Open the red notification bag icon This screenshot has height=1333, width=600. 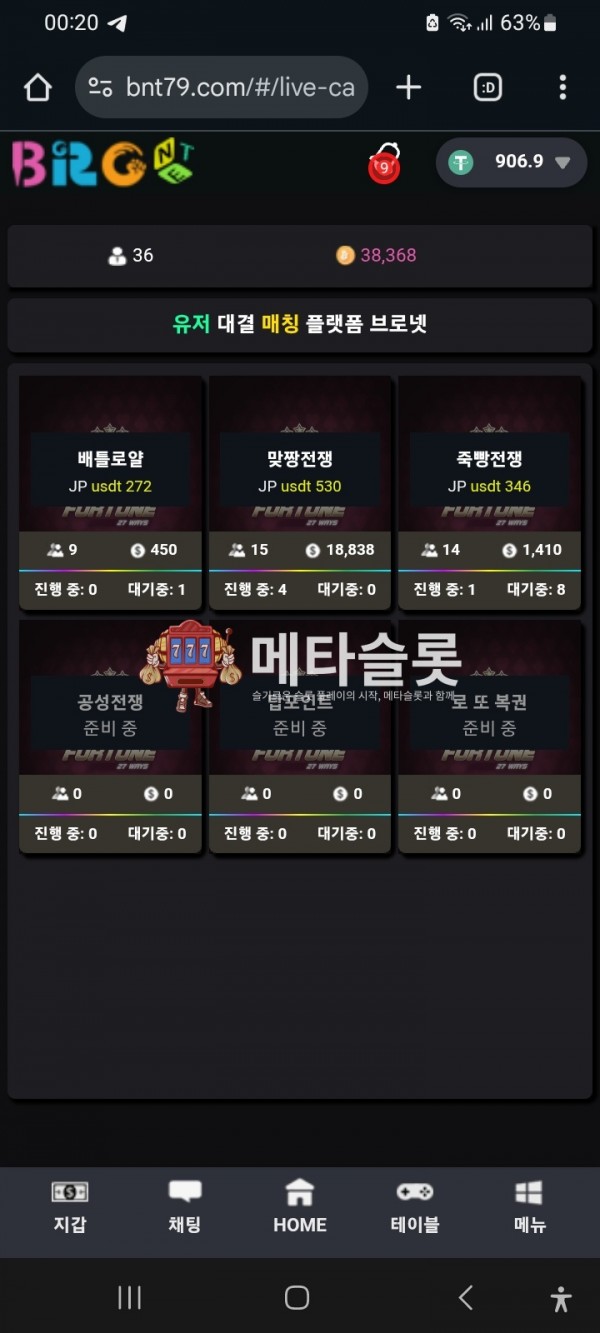click(x=384, y=164)
